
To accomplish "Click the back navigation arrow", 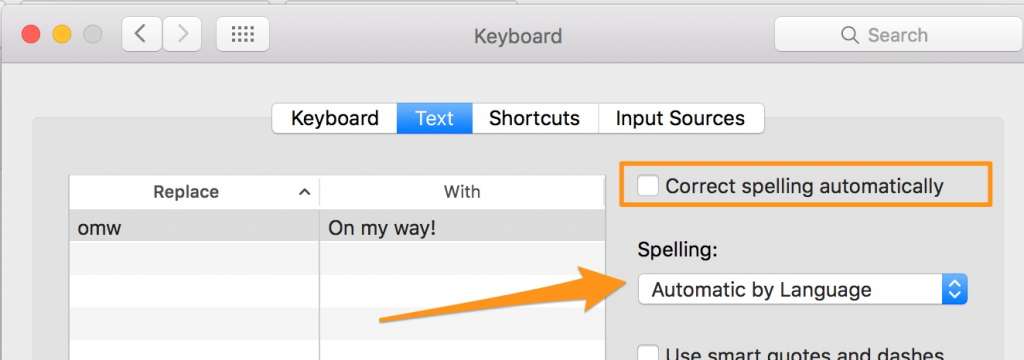I will [141, 34].
